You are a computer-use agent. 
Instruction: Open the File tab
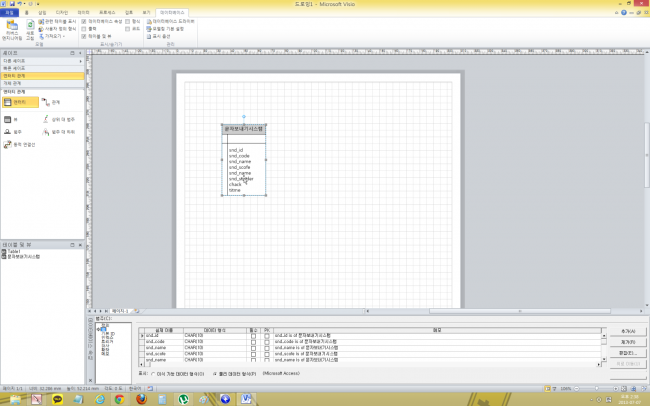point(9,11)
